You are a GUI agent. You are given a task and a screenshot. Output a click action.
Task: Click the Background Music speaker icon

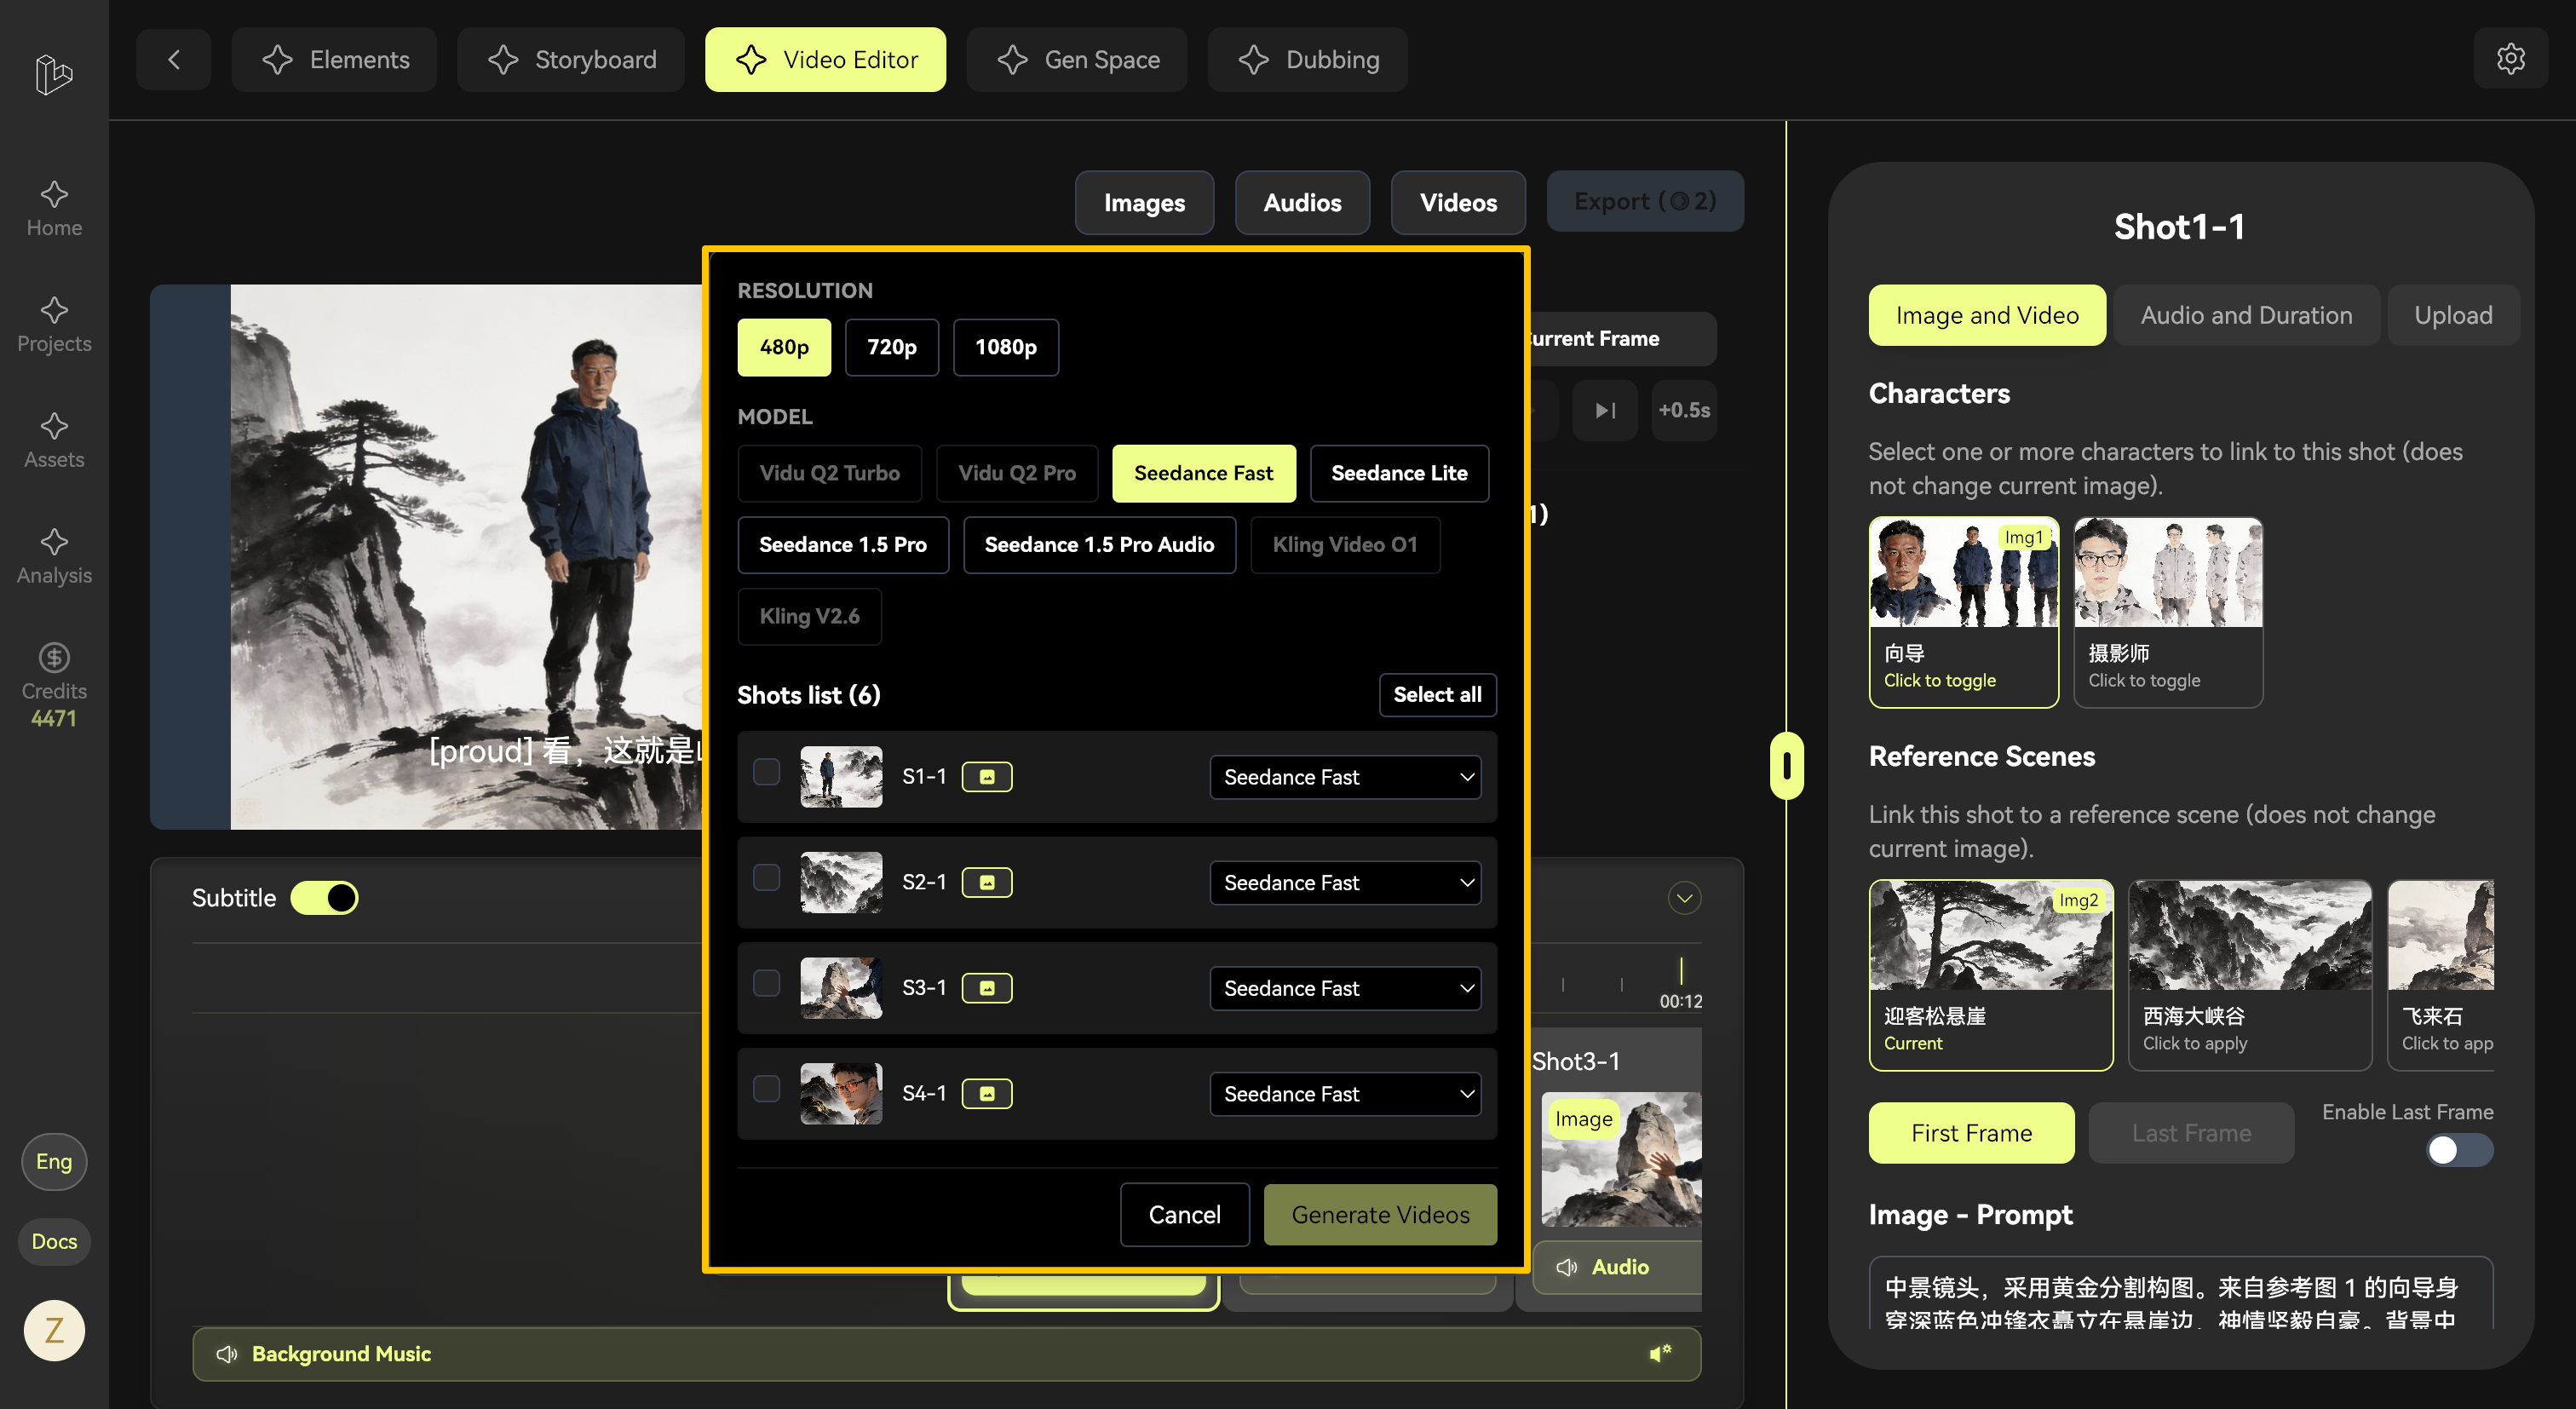pyautogui.click(x=227, y=1354)
